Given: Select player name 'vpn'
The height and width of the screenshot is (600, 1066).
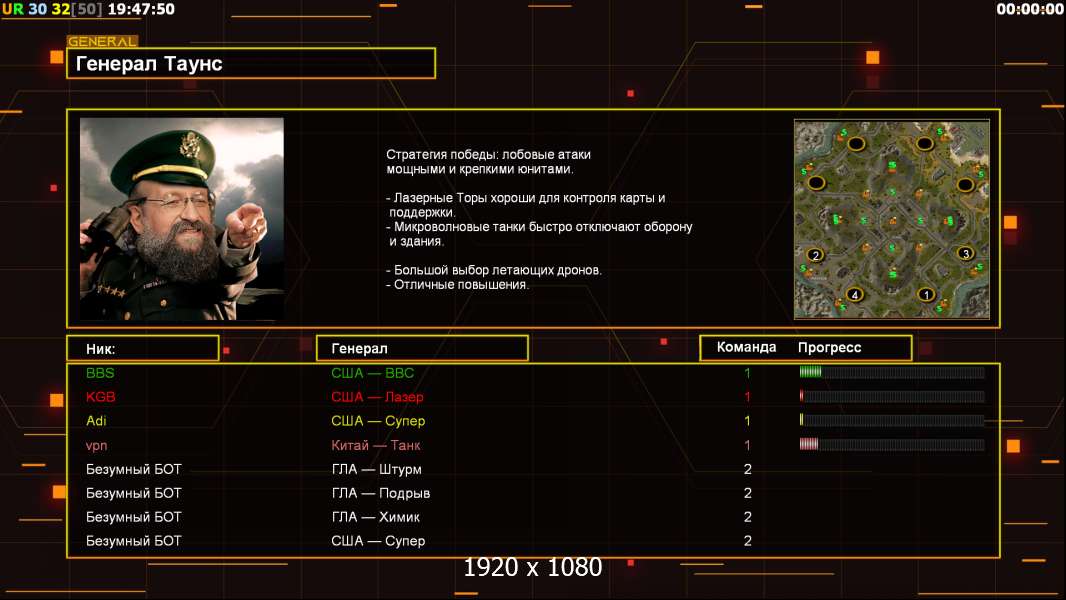Looking at the screenshot, I should click(97, 446).
